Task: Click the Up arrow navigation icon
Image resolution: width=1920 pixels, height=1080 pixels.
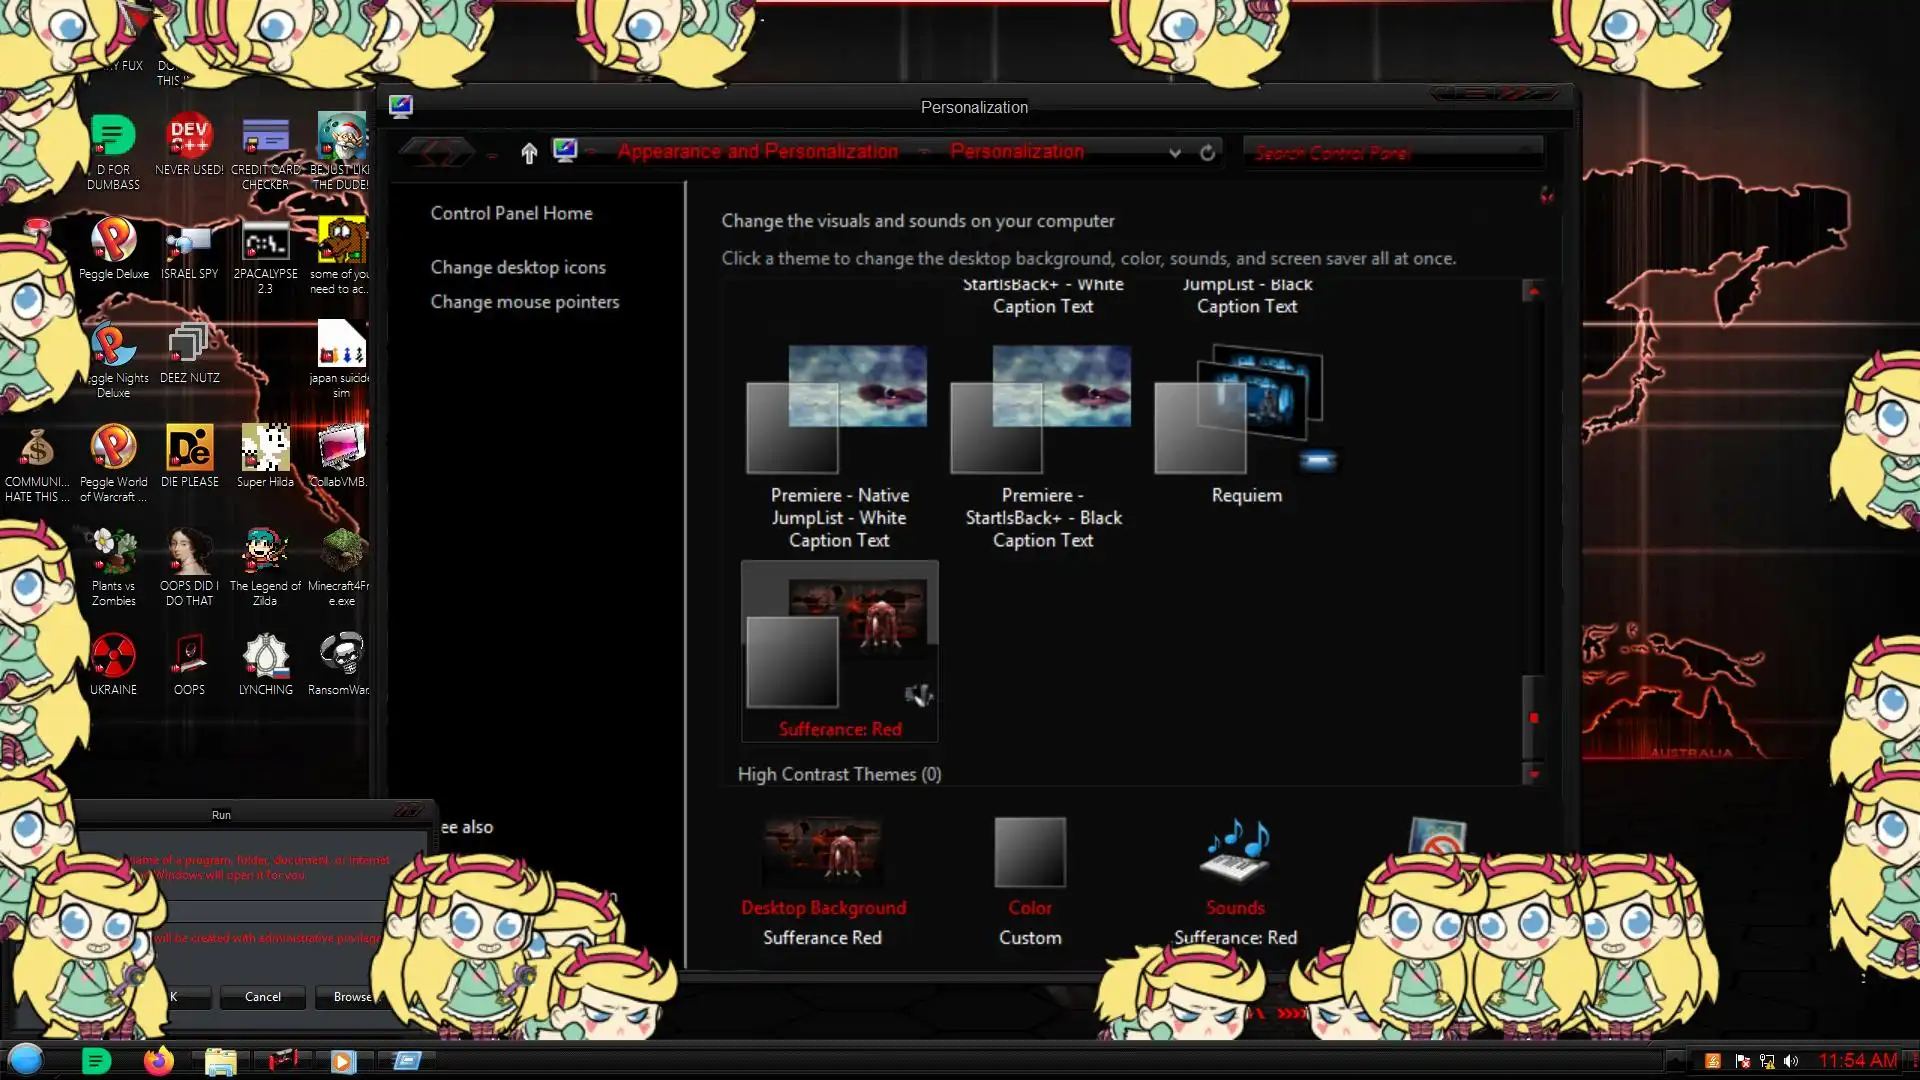Action: click(529, 152)
